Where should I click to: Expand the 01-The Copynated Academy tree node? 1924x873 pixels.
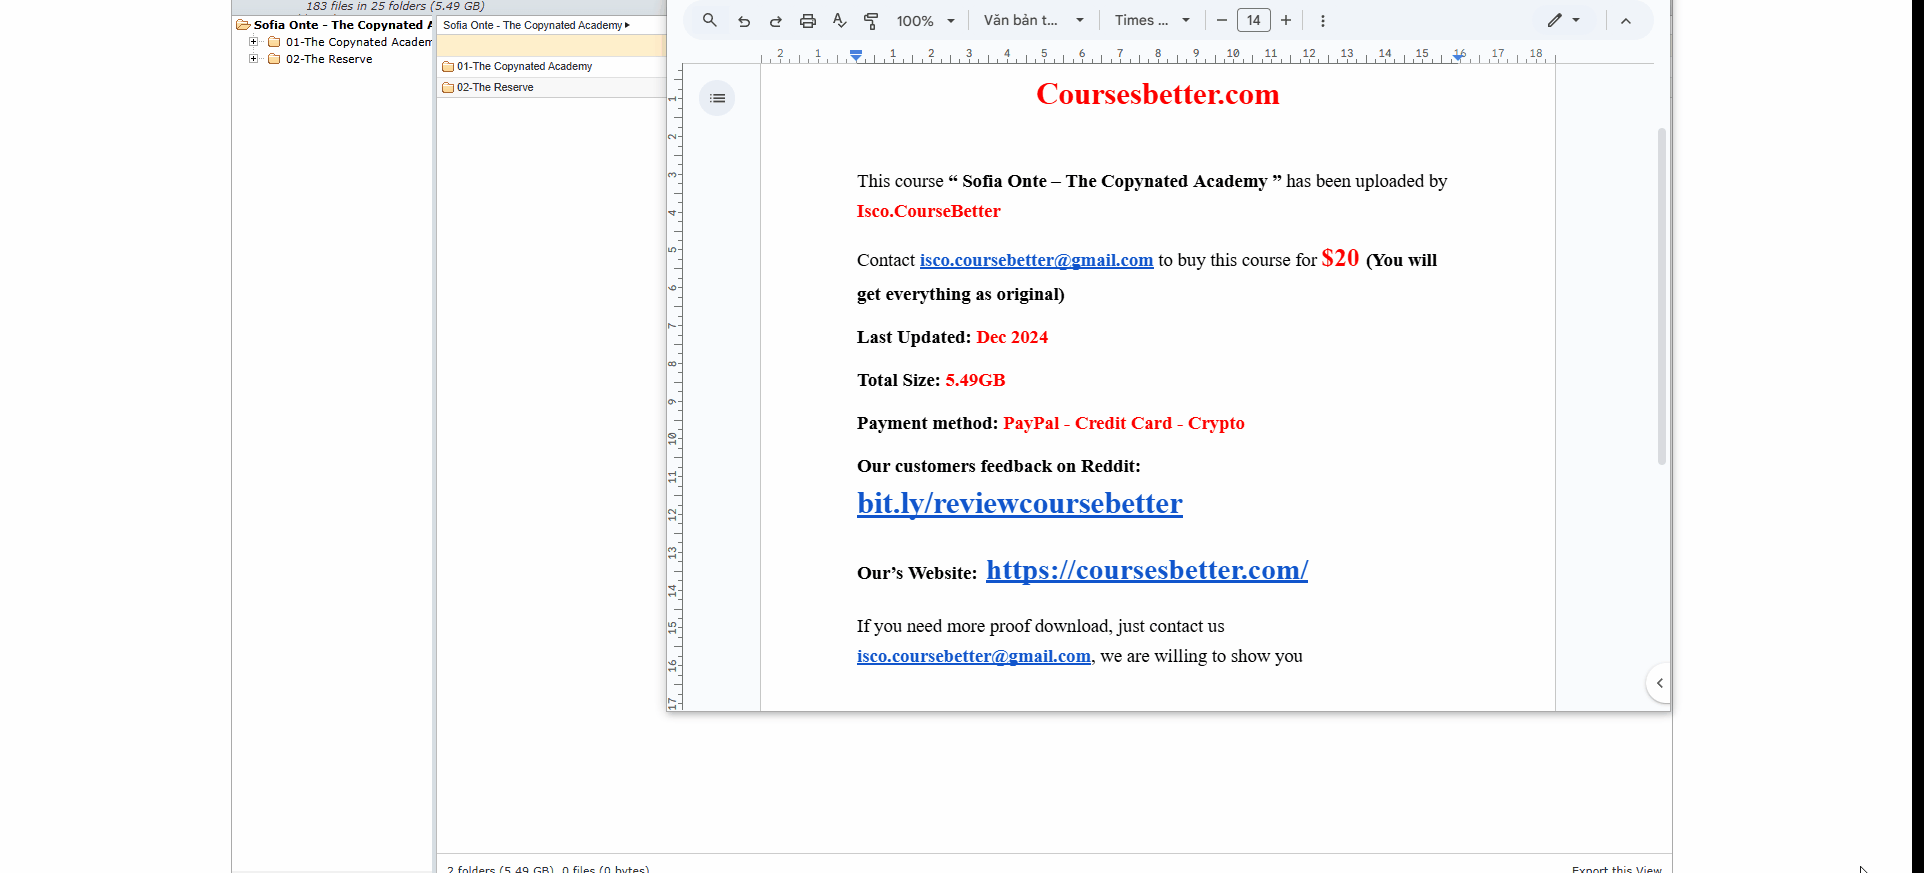pos(254,42)
